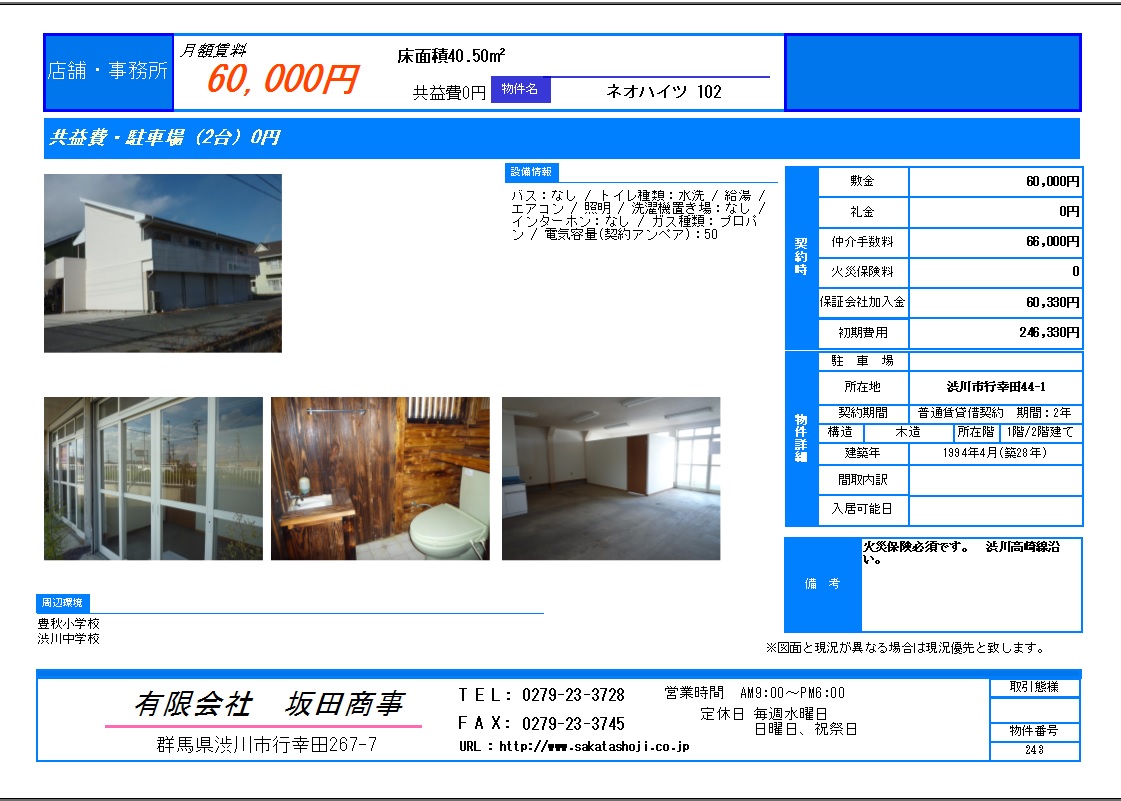Click the building exterior photo
This screenshot has width=1121, height=801.
point(162,263)
